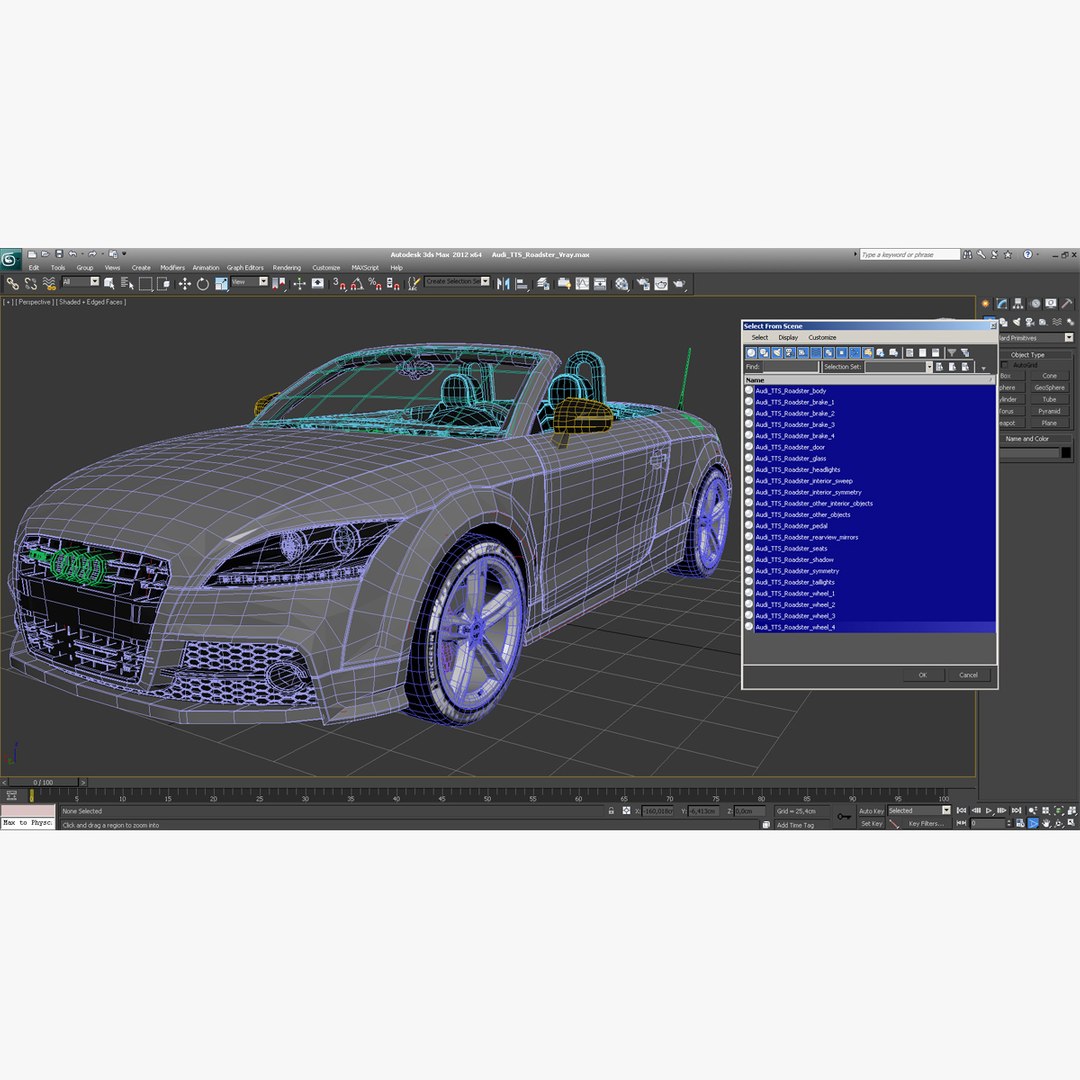1080x1080 pixels.
Task: Toggle the 3D Snaps tool
Action: (x=339, y=283)
